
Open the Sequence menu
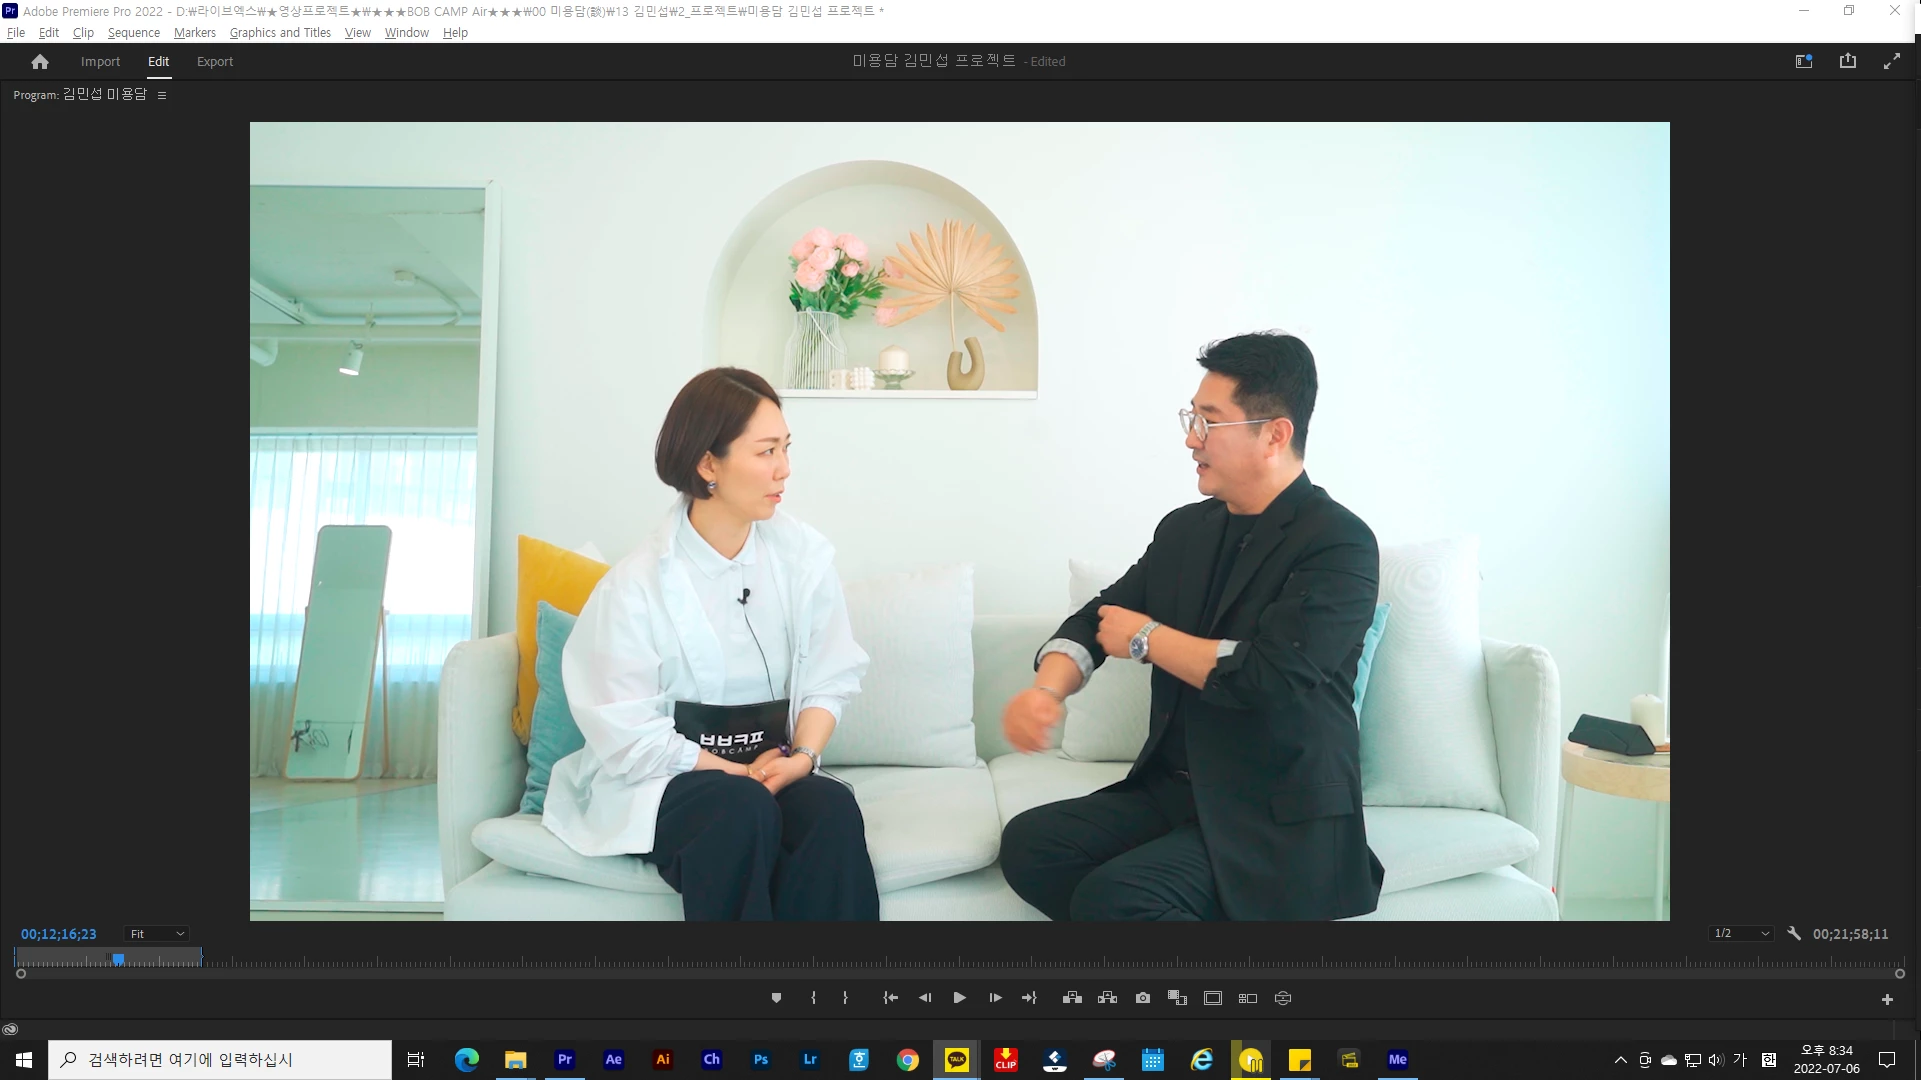click(133, 33)
